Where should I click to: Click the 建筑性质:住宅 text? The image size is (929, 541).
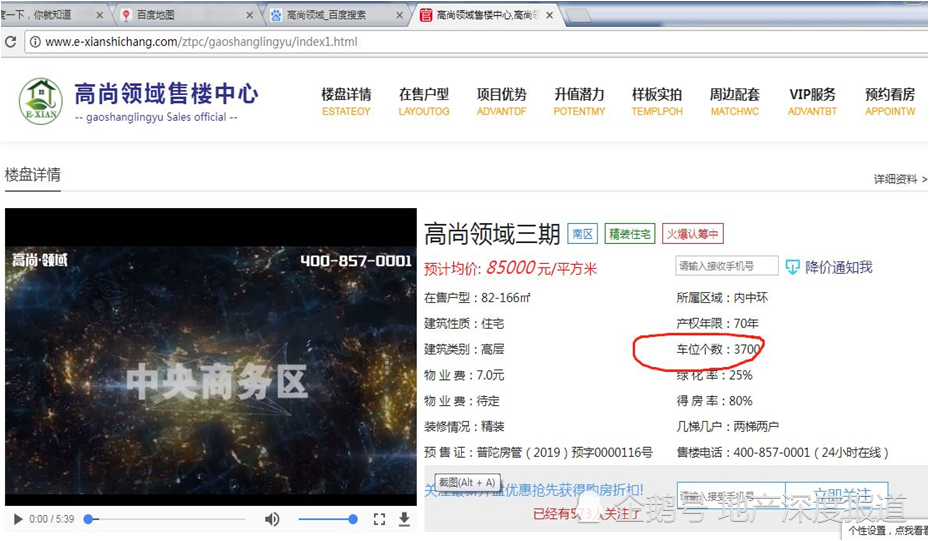[x=464, y=324]
